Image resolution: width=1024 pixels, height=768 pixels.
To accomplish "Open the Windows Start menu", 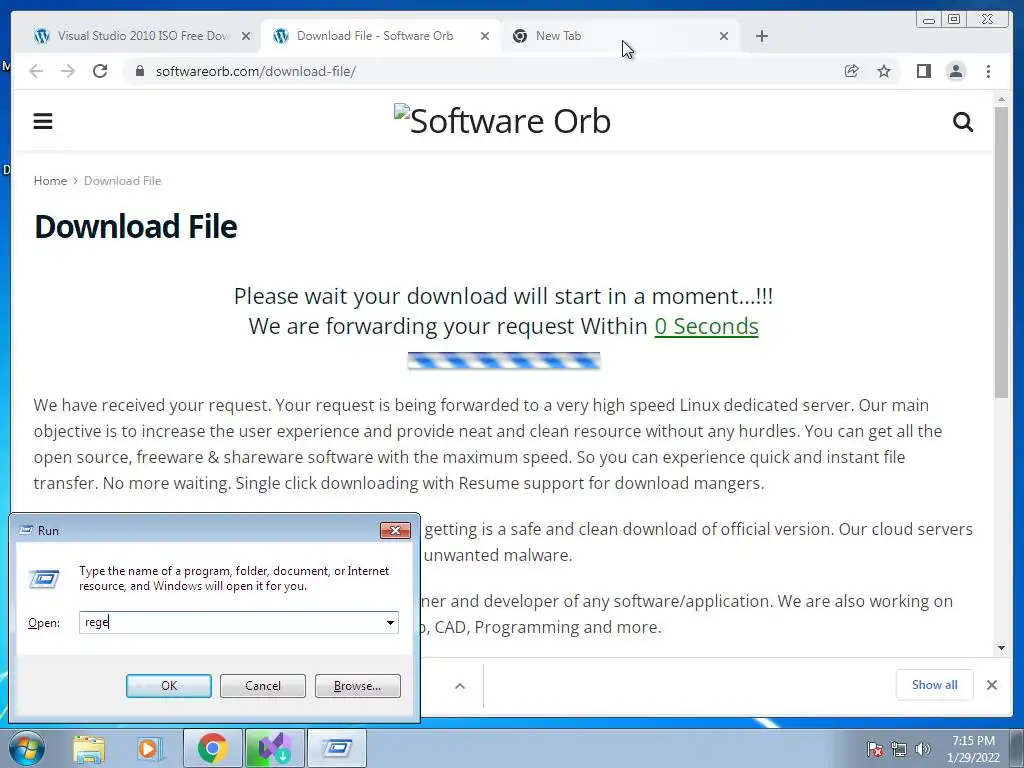I will [x=26, y=748].
